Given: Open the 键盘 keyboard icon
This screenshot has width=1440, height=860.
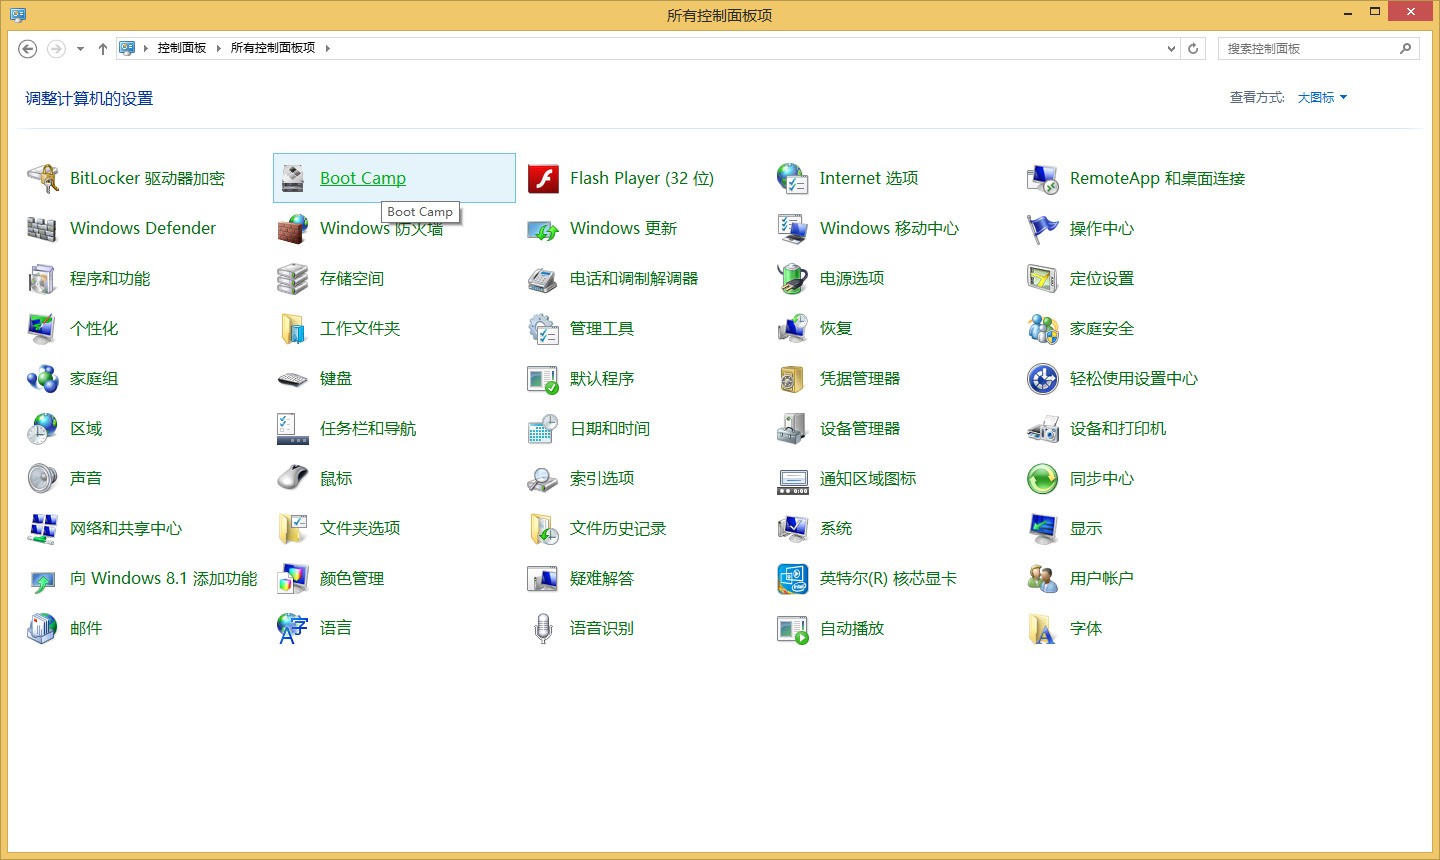Looking at the screenshot, I should pyautogui.click(x=293, y=378).
